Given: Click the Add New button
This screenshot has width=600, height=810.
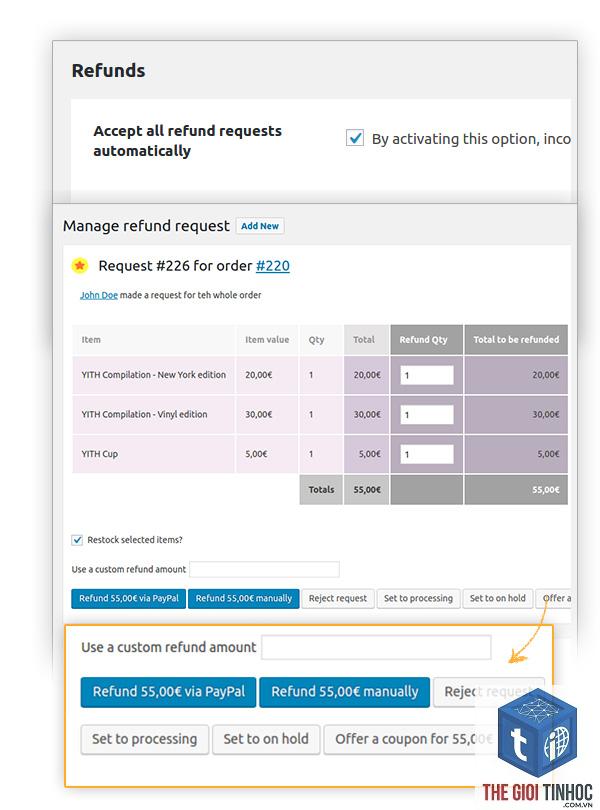Looking at the screenshot, I should pyautogui.click(x=260, y=226).
